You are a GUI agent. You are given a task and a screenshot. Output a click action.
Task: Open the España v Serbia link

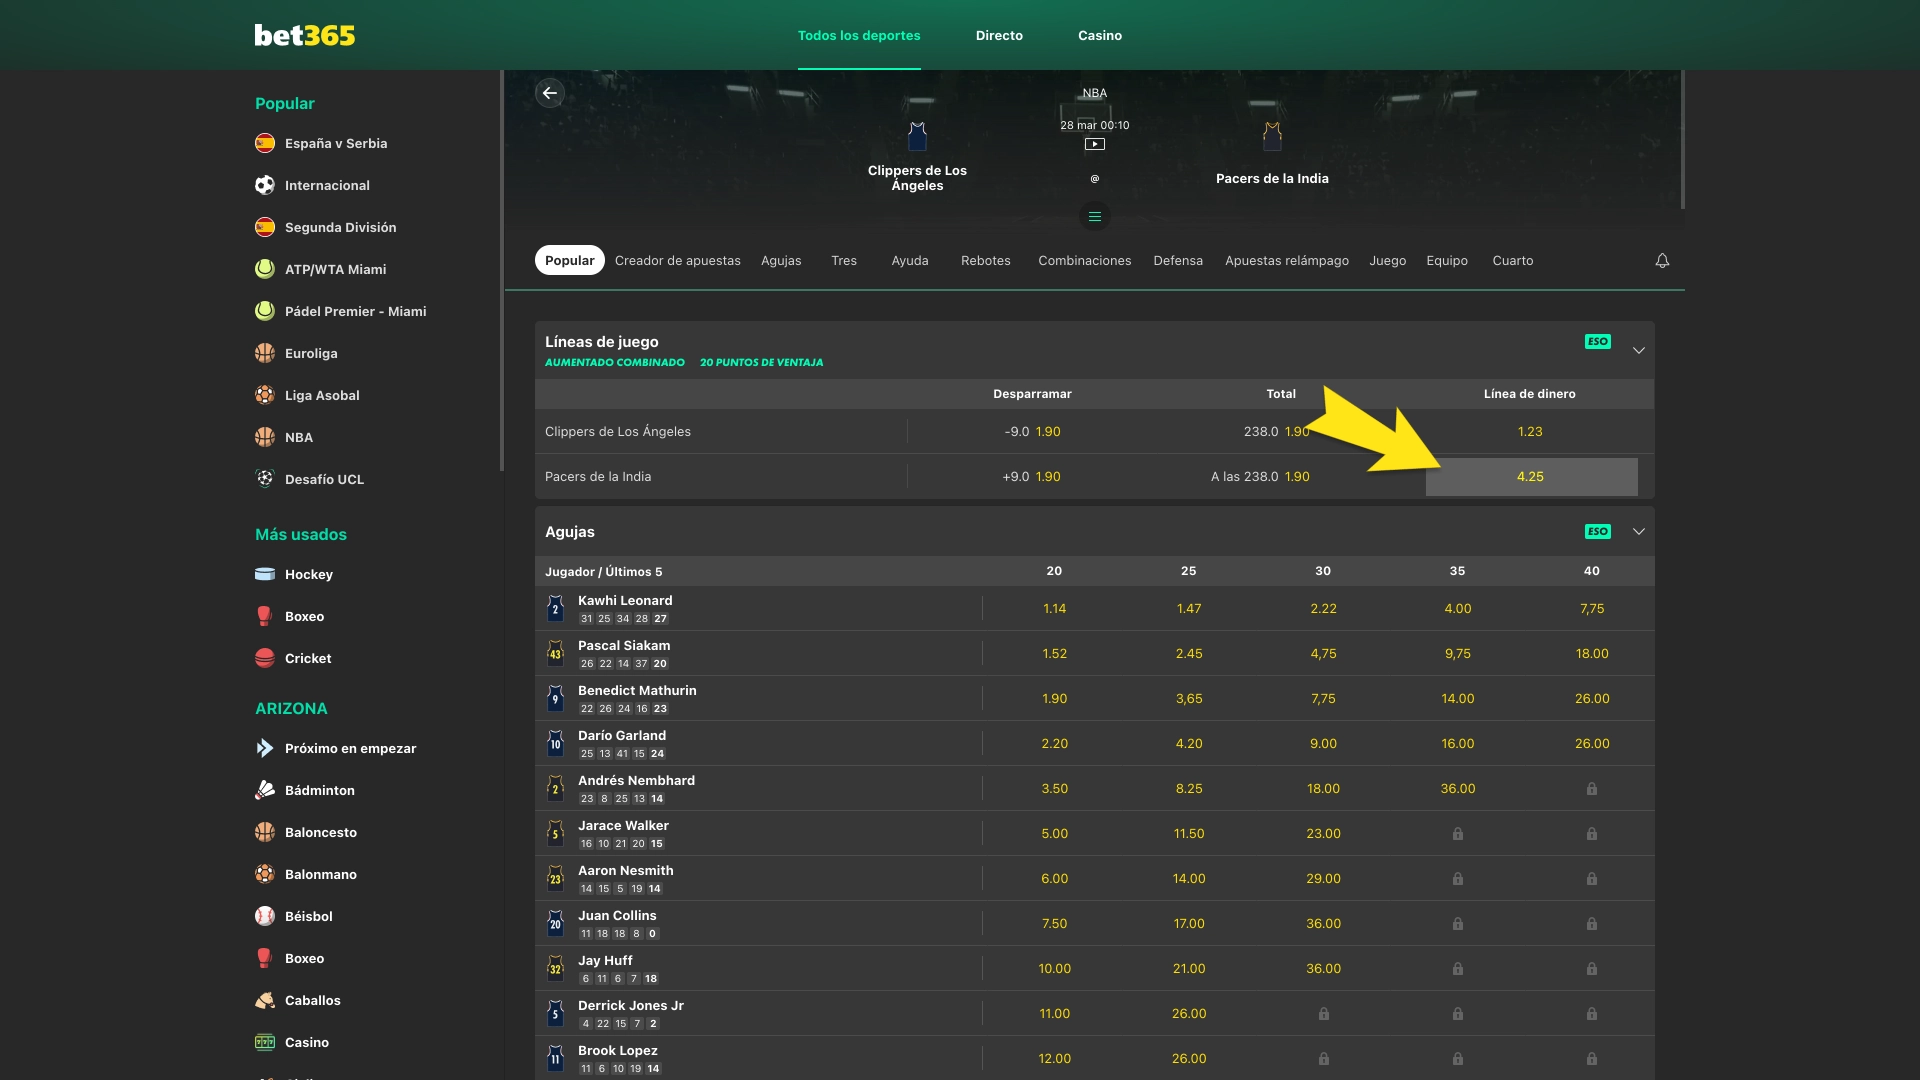[x=336, y=143]
